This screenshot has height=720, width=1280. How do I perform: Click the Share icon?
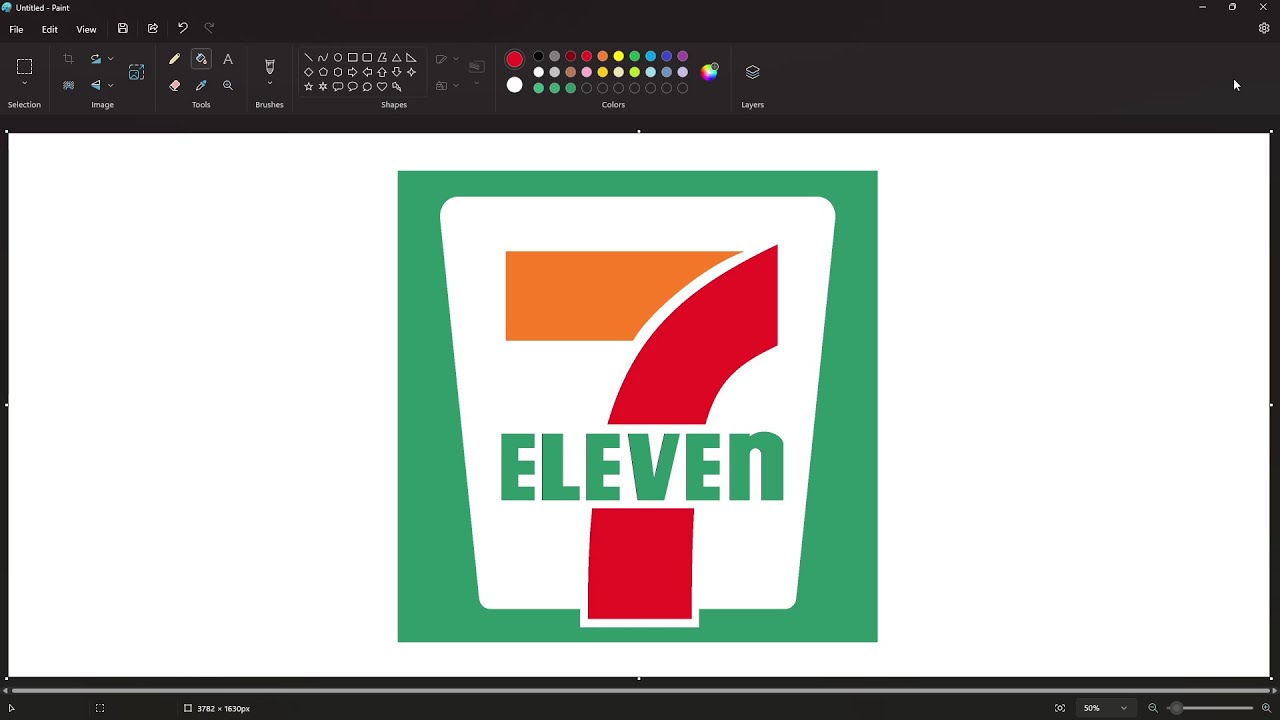(x=153, y=29)
